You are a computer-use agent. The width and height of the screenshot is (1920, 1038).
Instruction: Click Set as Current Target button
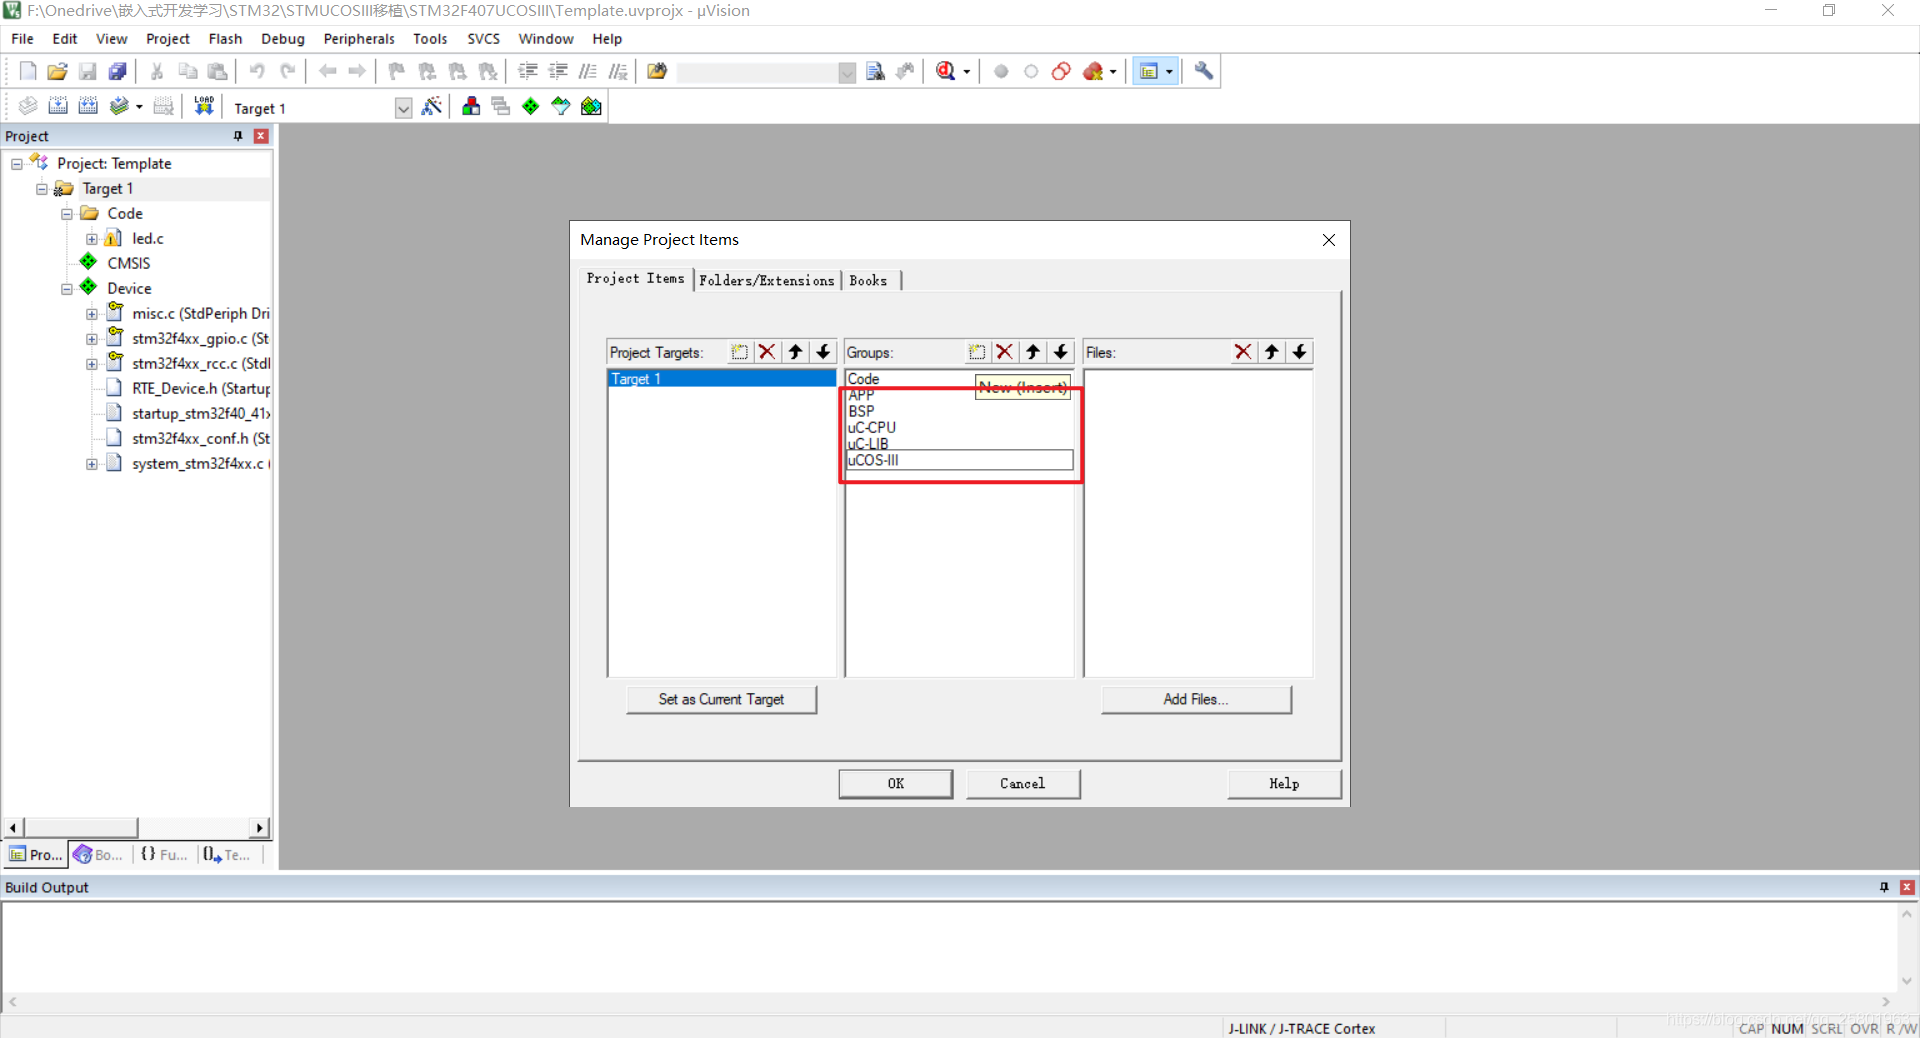[721, 700]
